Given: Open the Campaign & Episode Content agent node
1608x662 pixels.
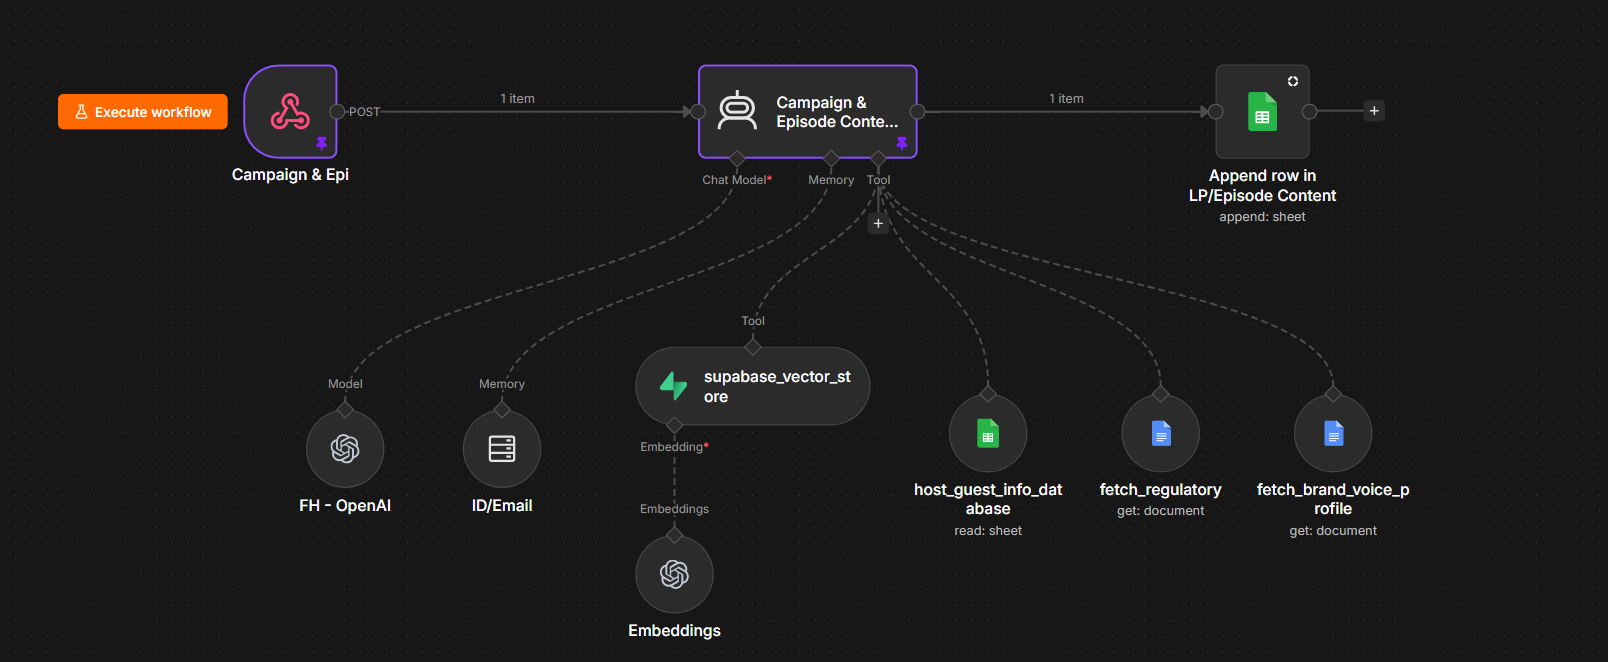Looking at the screenshot, I should point(808,112).
